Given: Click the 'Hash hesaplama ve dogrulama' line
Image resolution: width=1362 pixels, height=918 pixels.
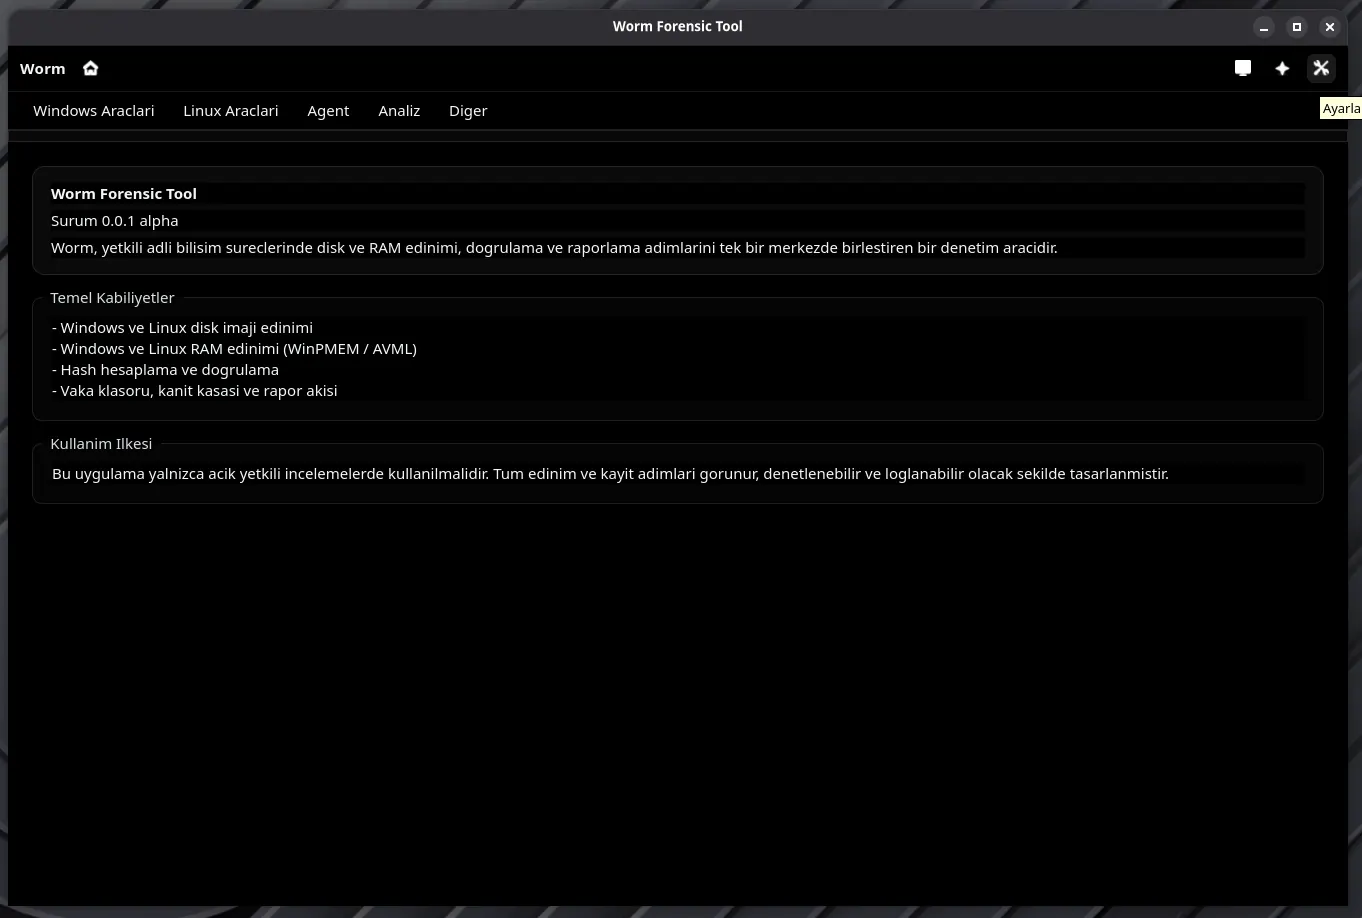Looking at the screenshot, I should click(165, 370).
